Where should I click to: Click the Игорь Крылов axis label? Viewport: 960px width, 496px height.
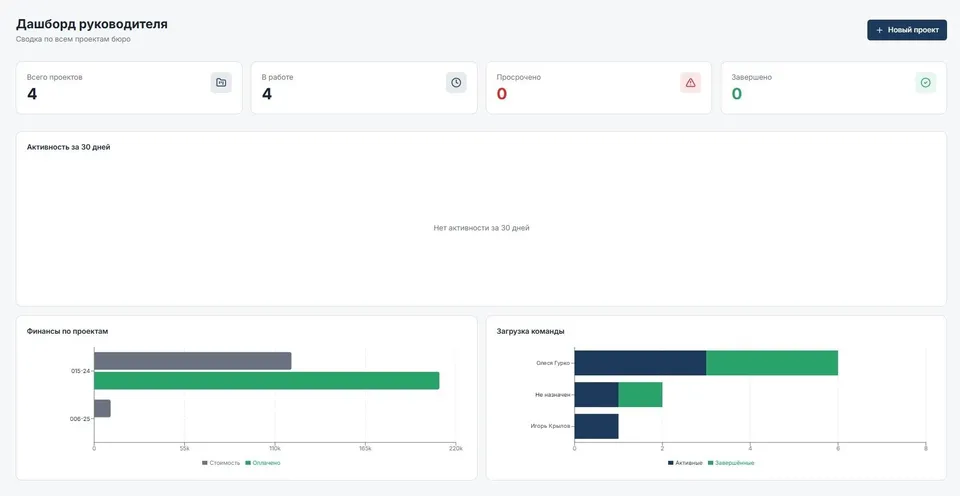[550, 426]
